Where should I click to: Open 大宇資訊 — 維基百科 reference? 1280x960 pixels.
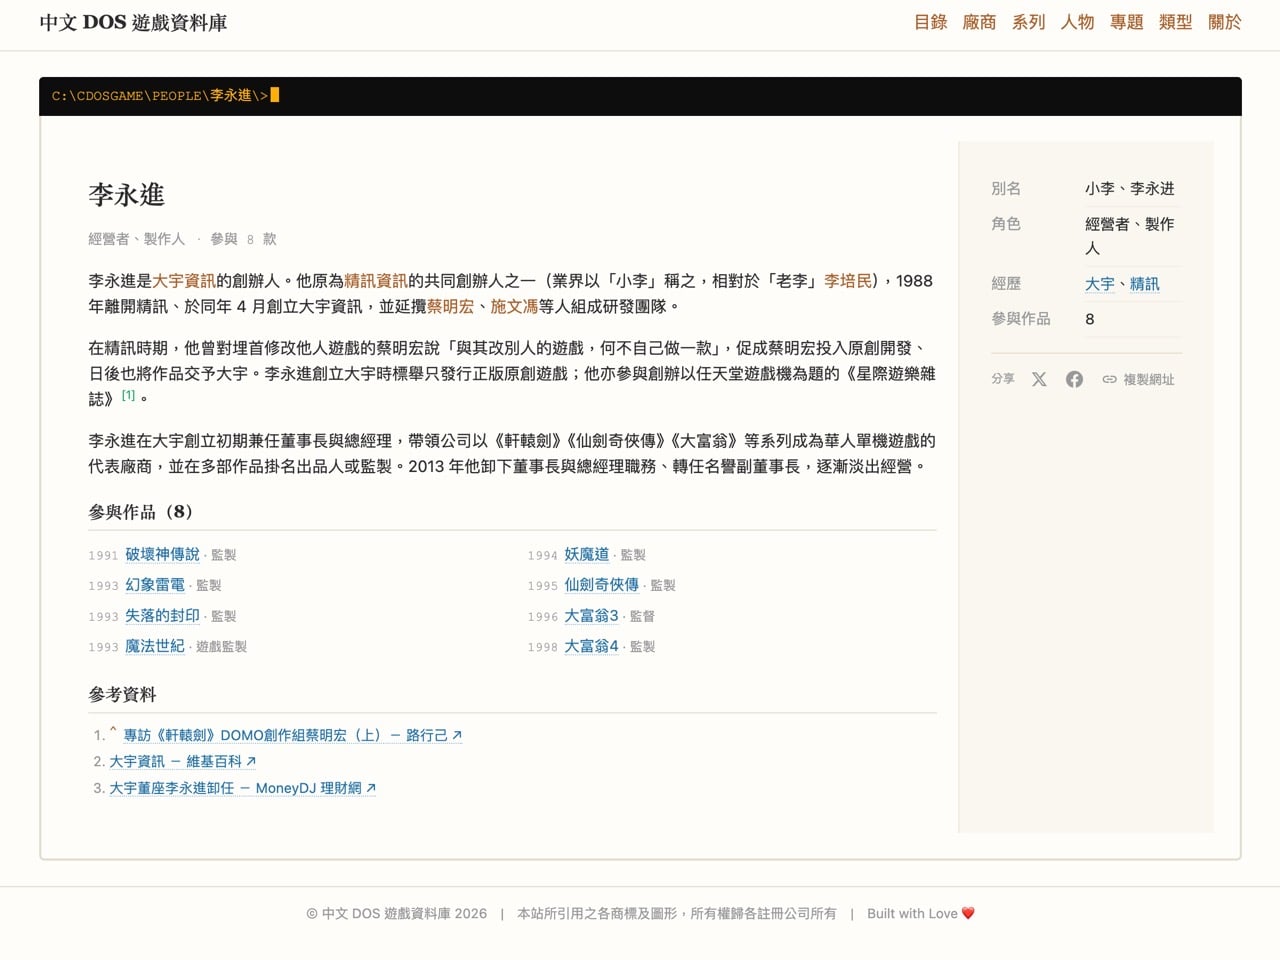coord(182,761)
